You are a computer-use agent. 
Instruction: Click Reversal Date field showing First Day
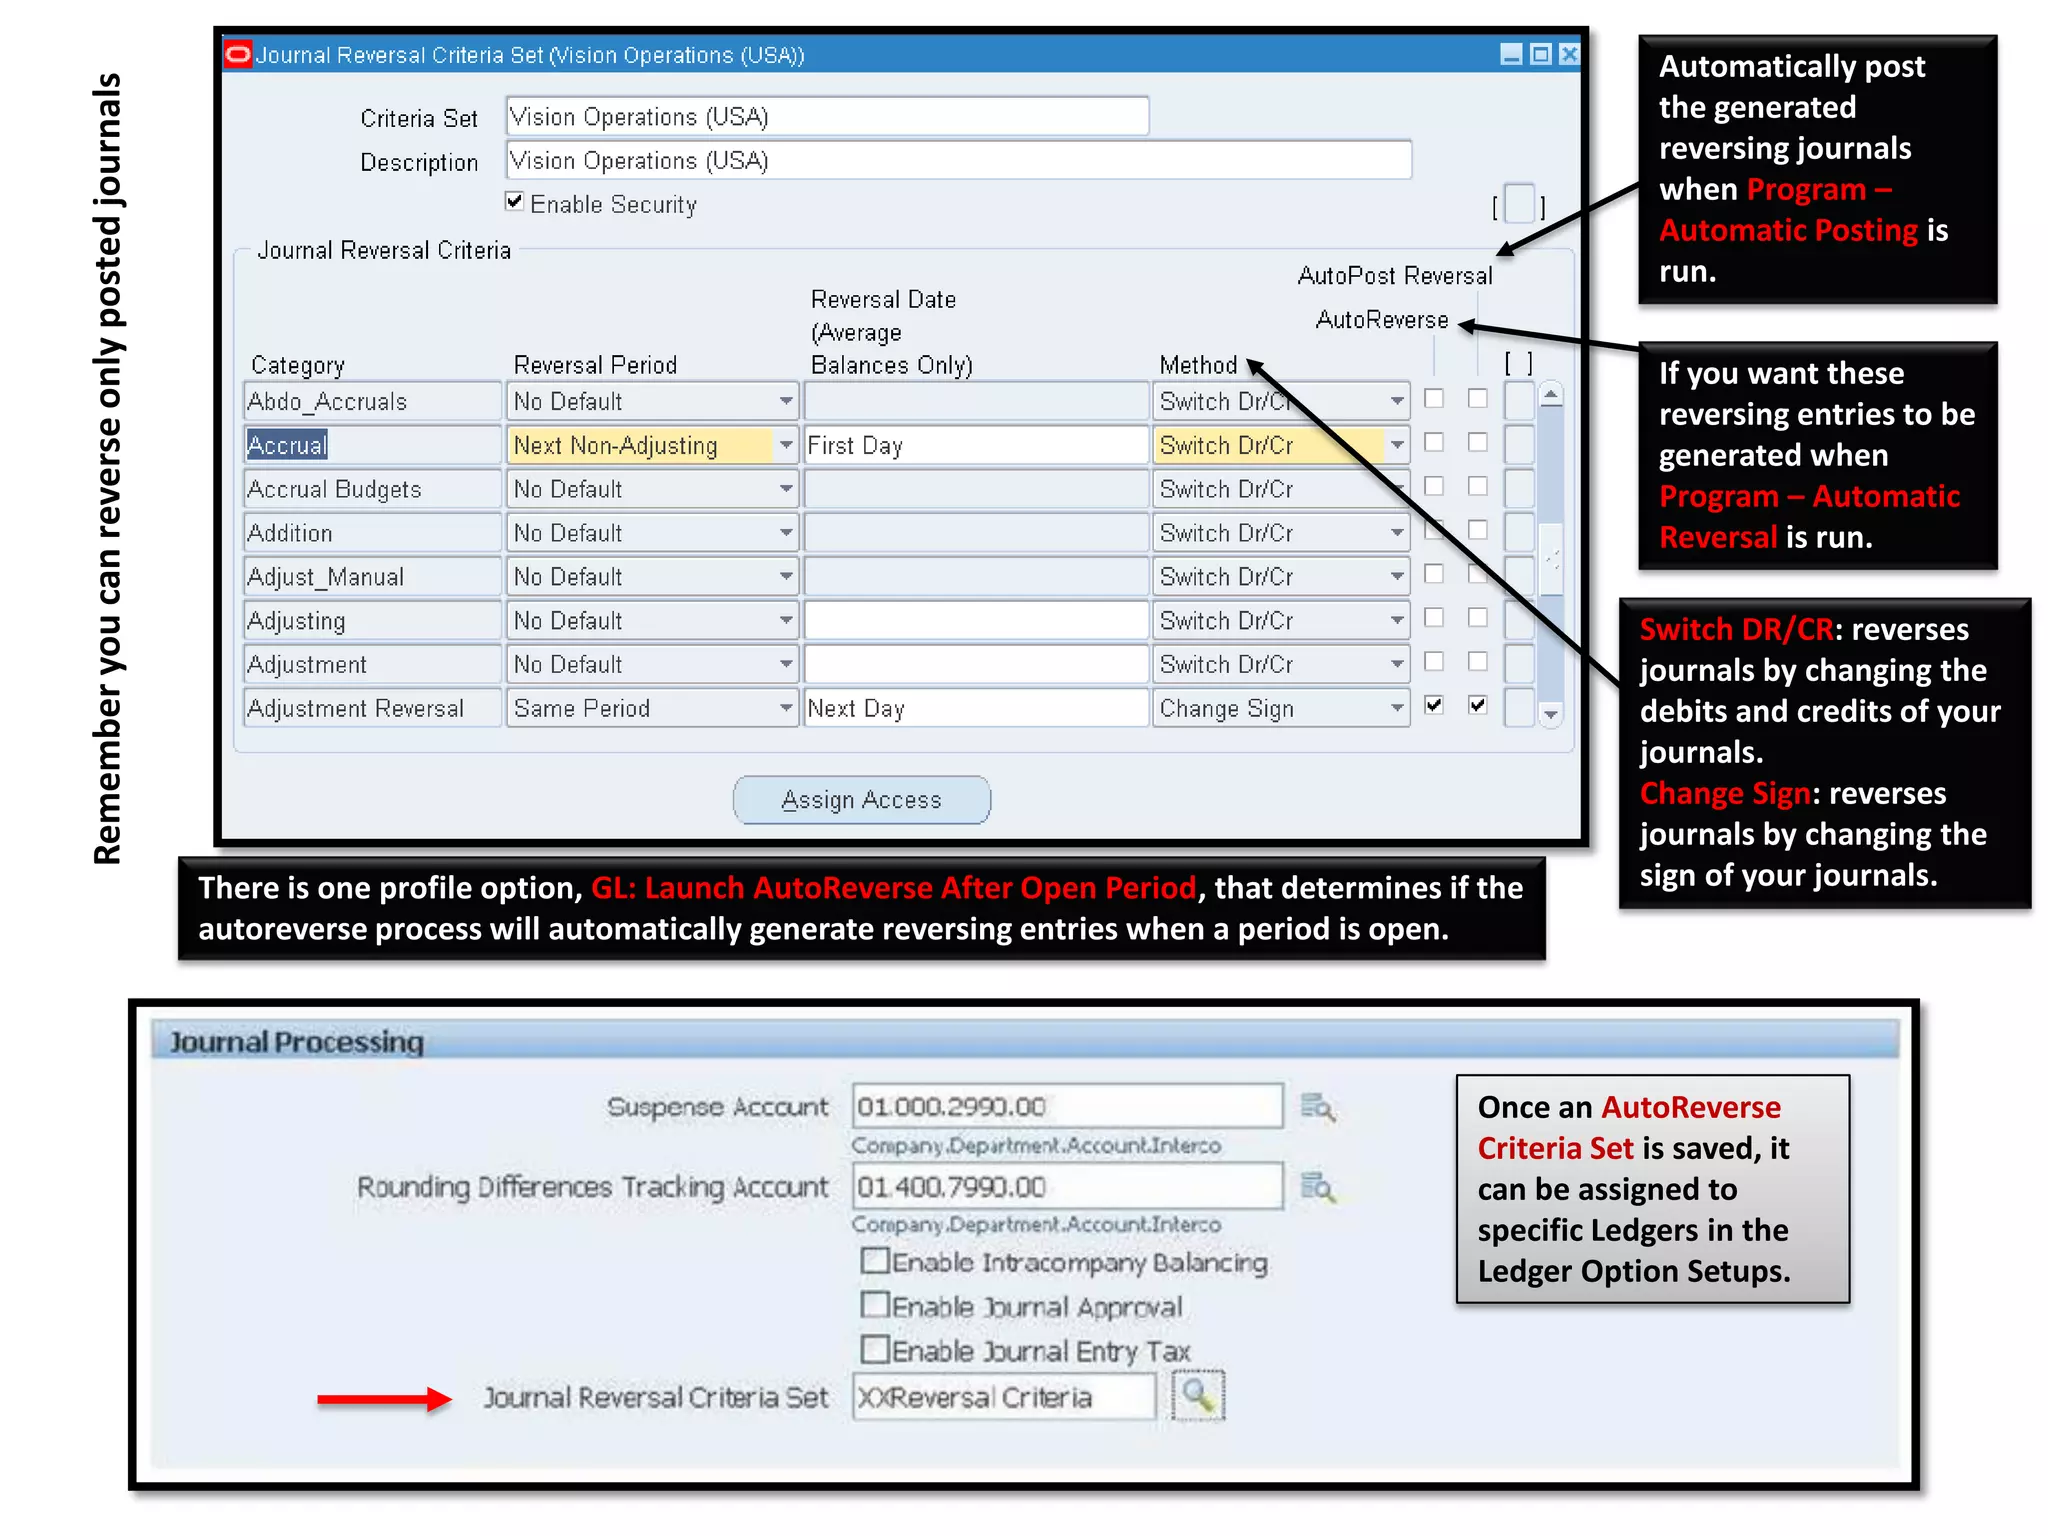tap(976, 445)
